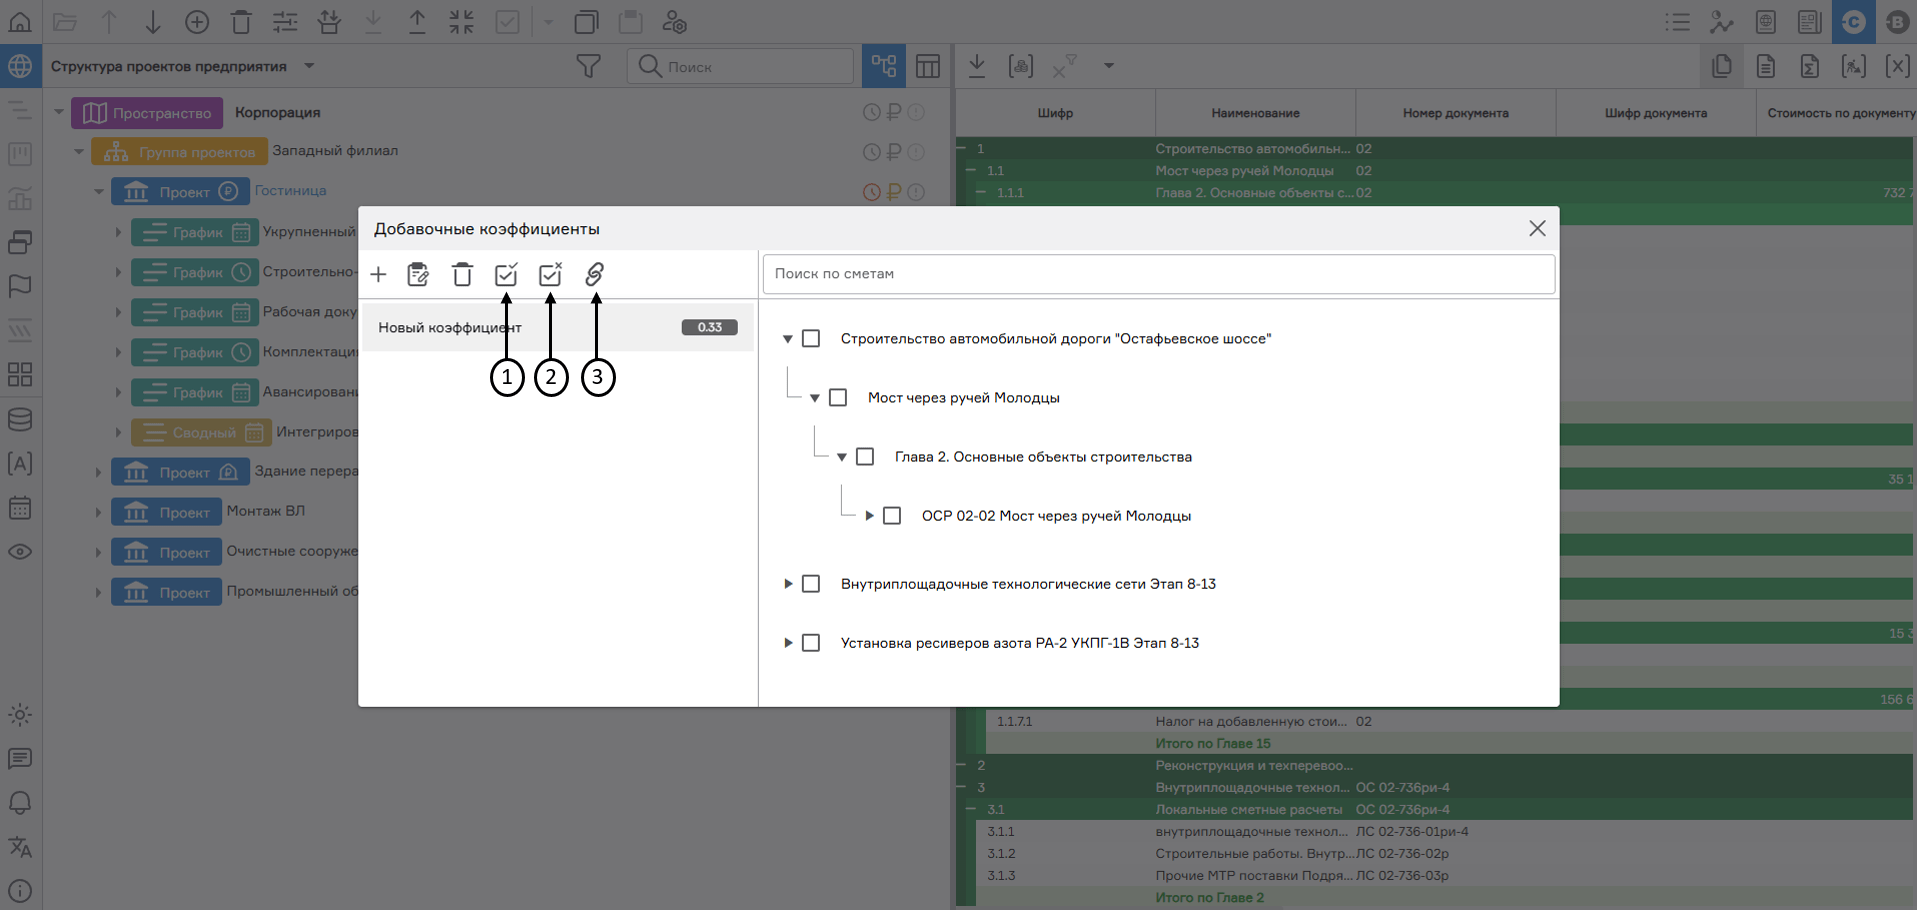The height and width of the screenshot is (910, 1917).
Task: Switch to table view icon
Action: click(928, 67)
